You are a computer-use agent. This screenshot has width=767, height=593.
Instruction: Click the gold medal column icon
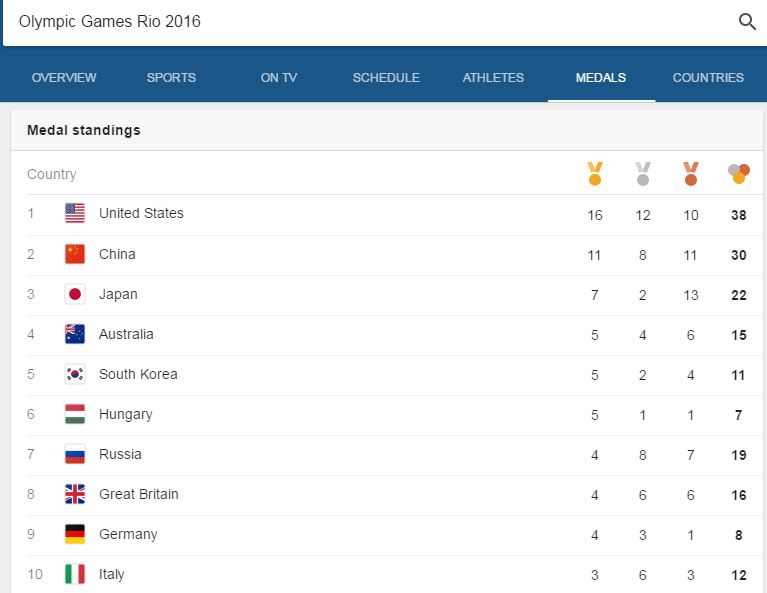tap(595, 174)
